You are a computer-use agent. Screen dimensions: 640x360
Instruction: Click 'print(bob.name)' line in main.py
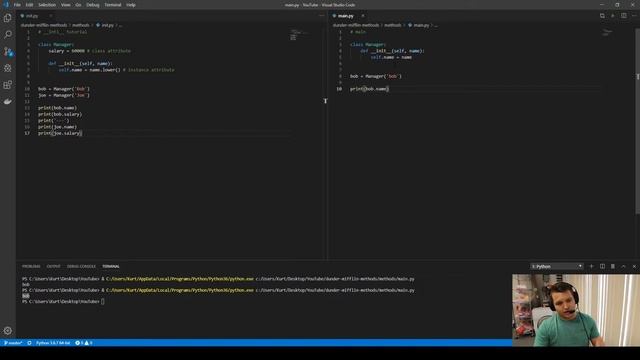369,89
